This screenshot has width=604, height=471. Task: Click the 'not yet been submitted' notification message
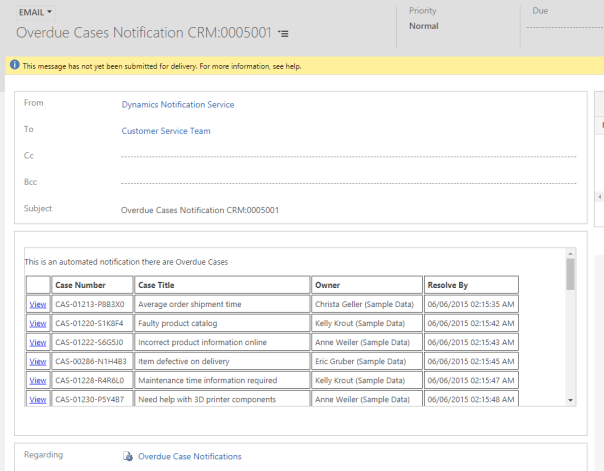pyautogui.click(x=162, y=66)
